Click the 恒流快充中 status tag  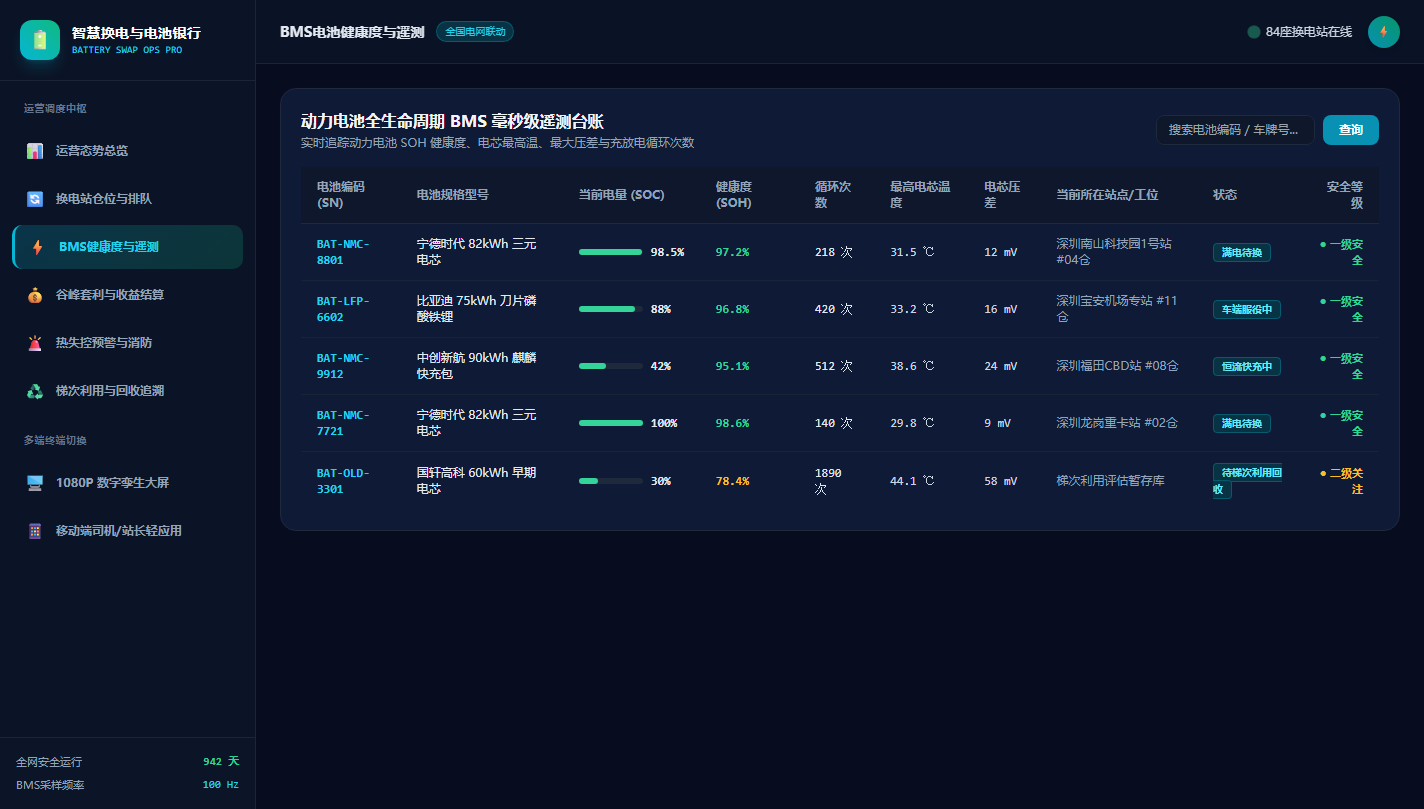point(1247,366)
